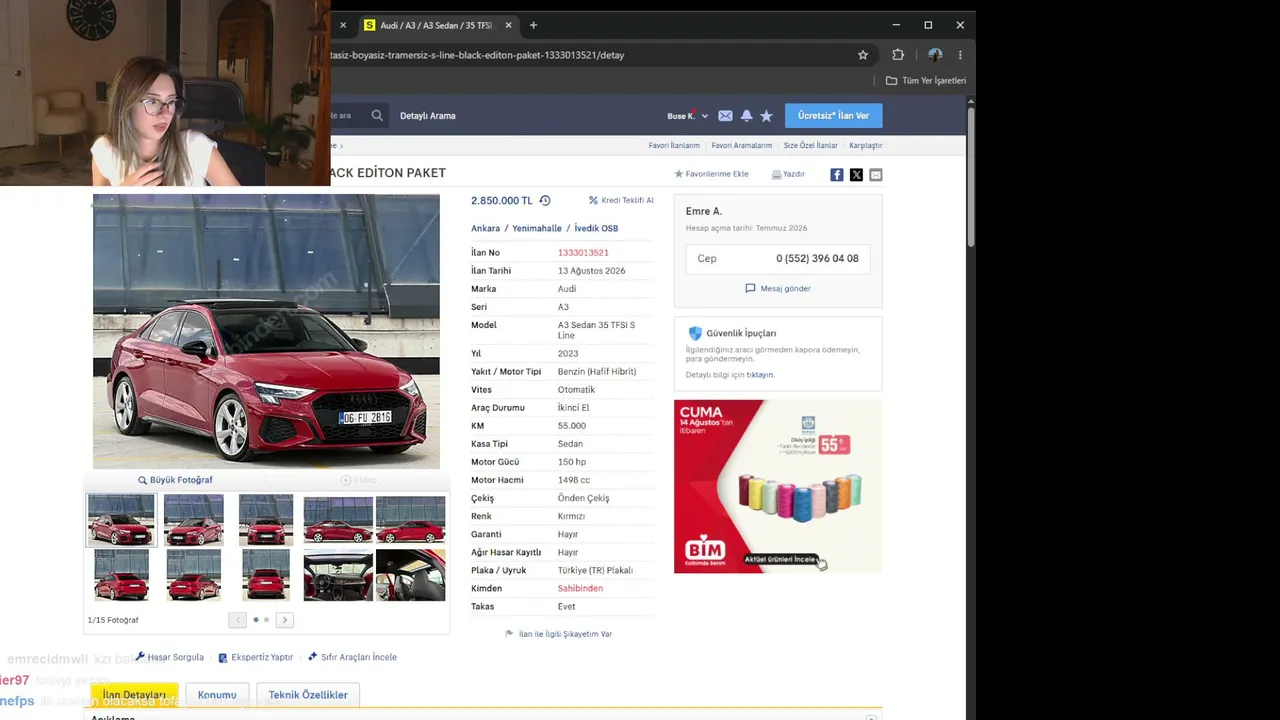1280x720 pixels.
Task: Open the browser extensions menu
Action: point(898,55)
